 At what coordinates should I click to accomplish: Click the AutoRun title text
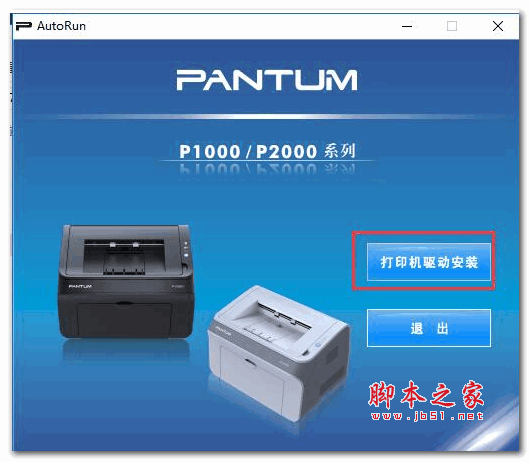click(61, 26)
